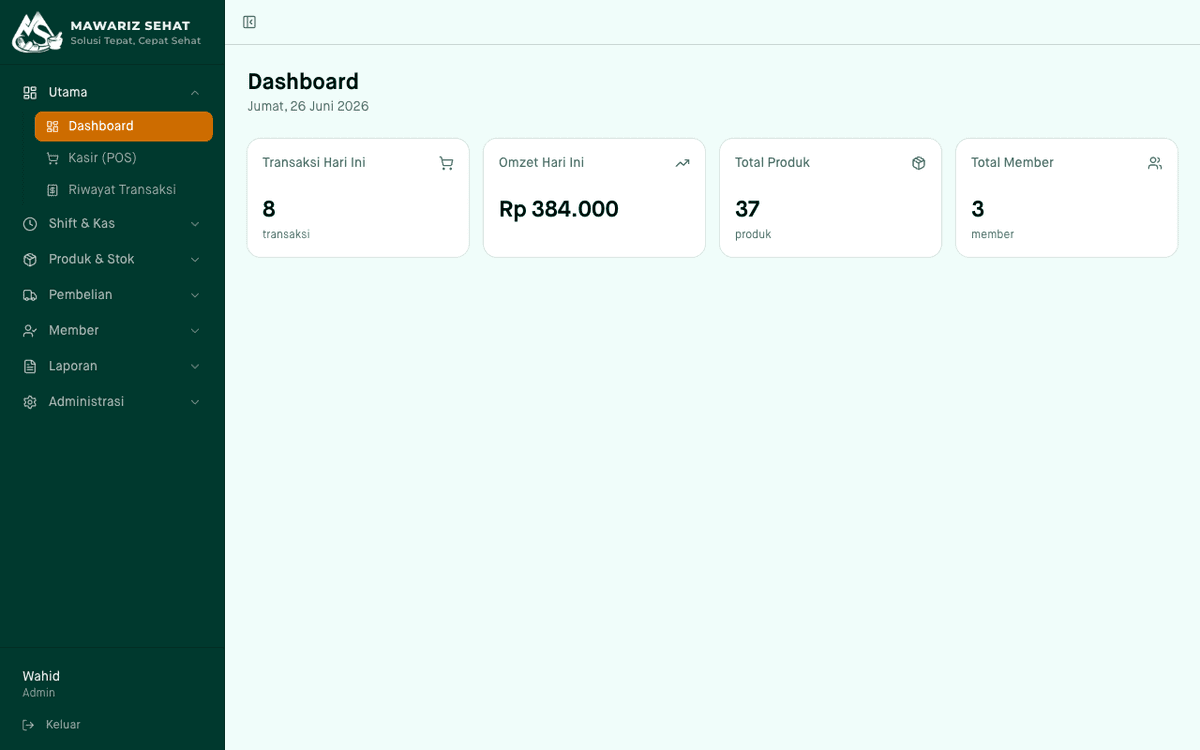Click the Shift & Kas clock icon
This screenshot has height=750, width=1200.
pos(30,224)
